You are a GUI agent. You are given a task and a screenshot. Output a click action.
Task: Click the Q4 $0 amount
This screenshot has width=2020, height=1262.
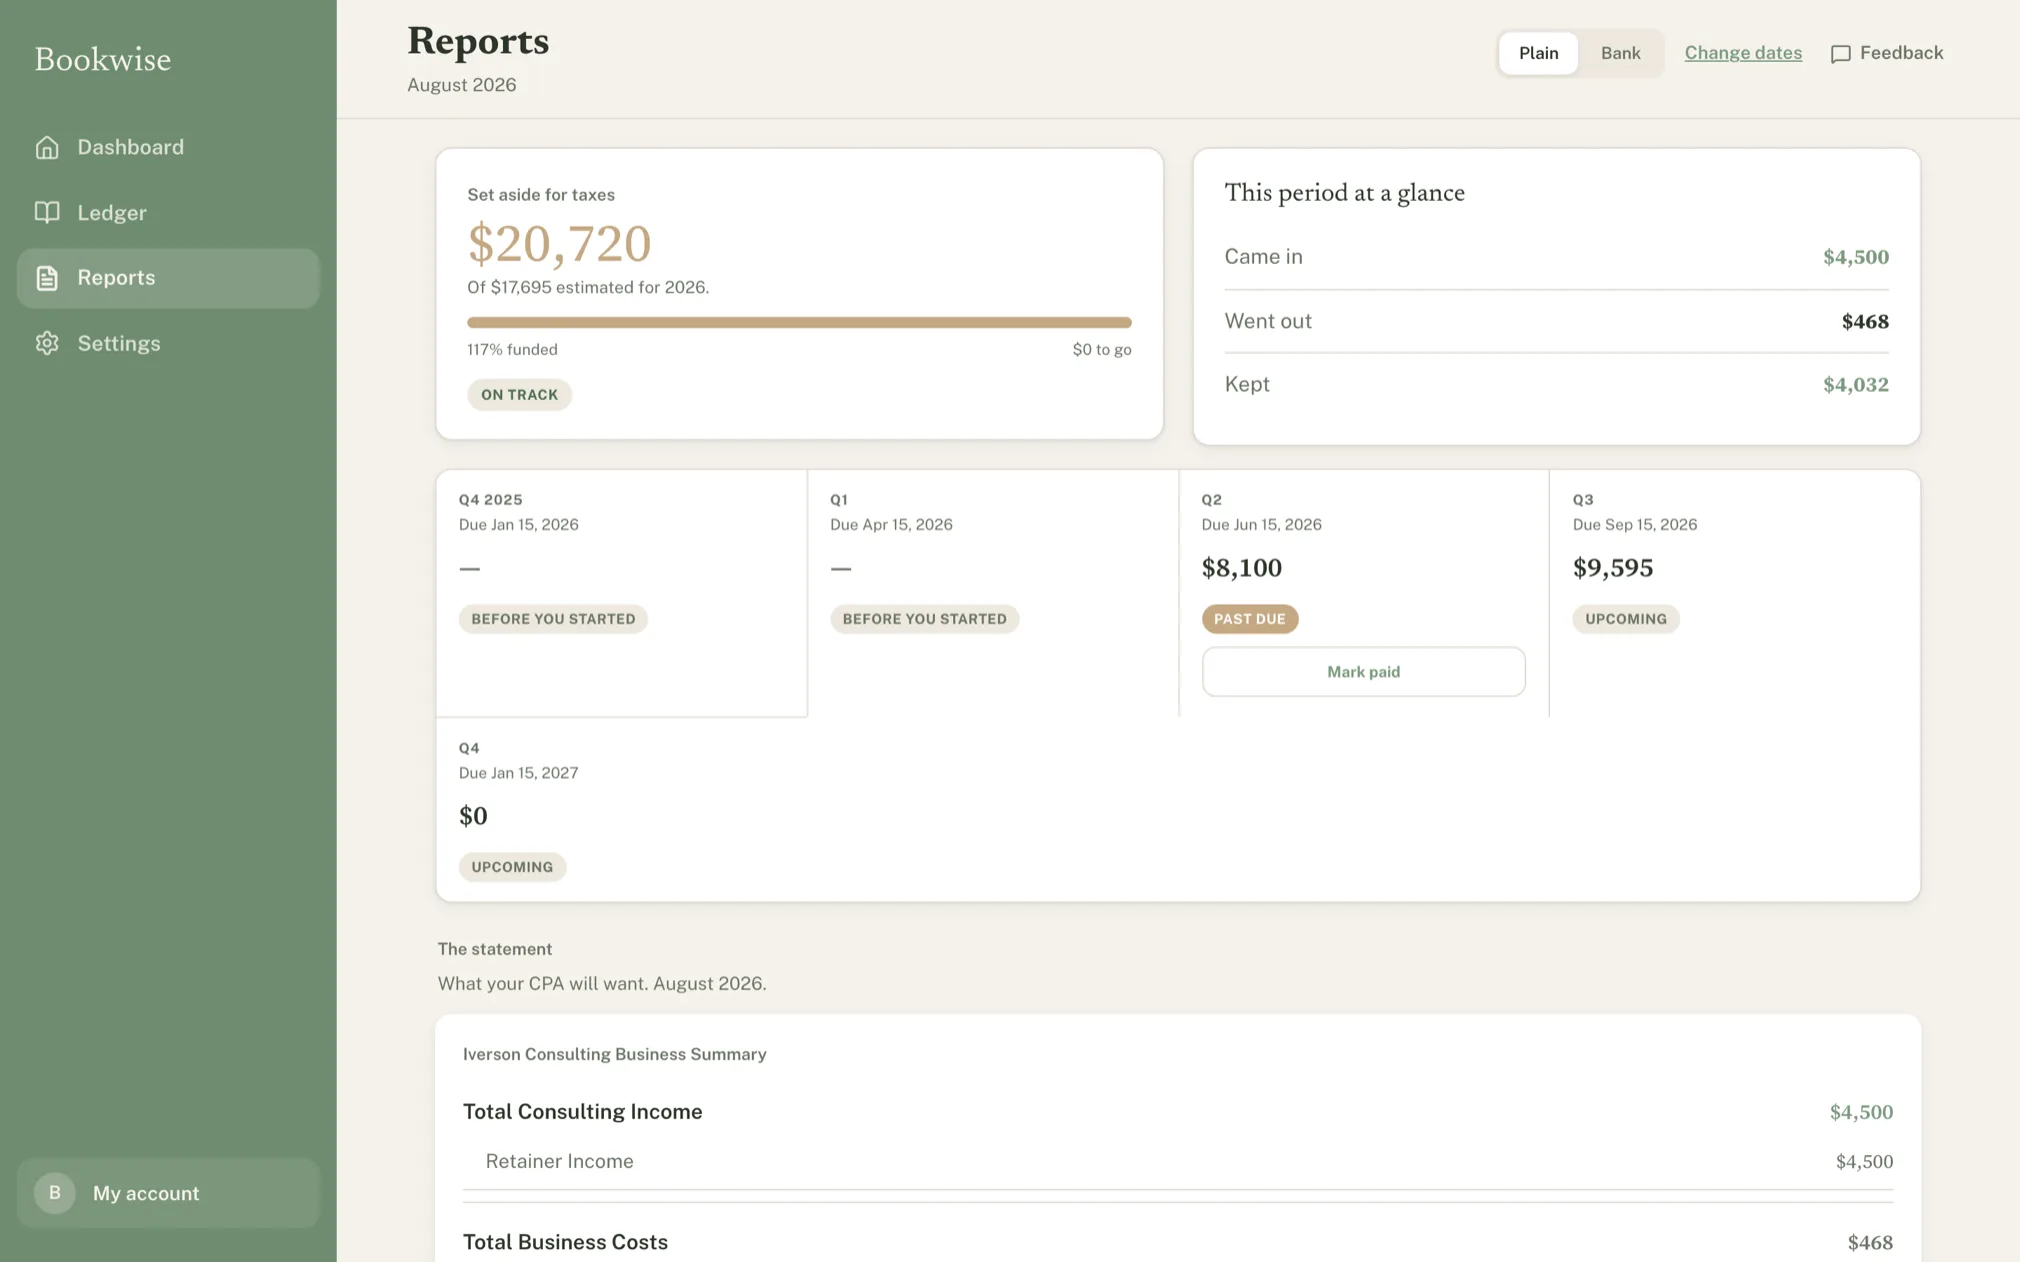tap(473, 816)
